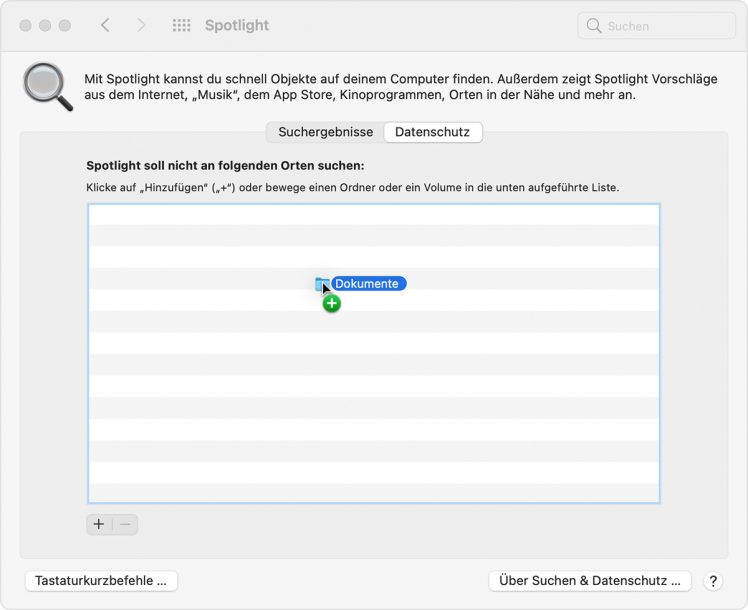Click the green plus badge under Dokumente
The width and height of the screenshot is (748, 610).
pos(332,303)
